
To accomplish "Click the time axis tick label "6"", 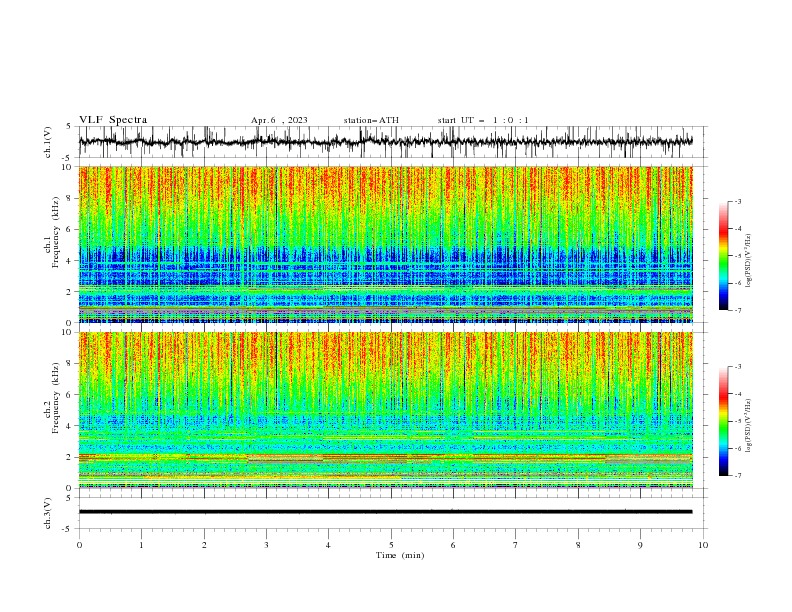I will (x=453, y=545).
